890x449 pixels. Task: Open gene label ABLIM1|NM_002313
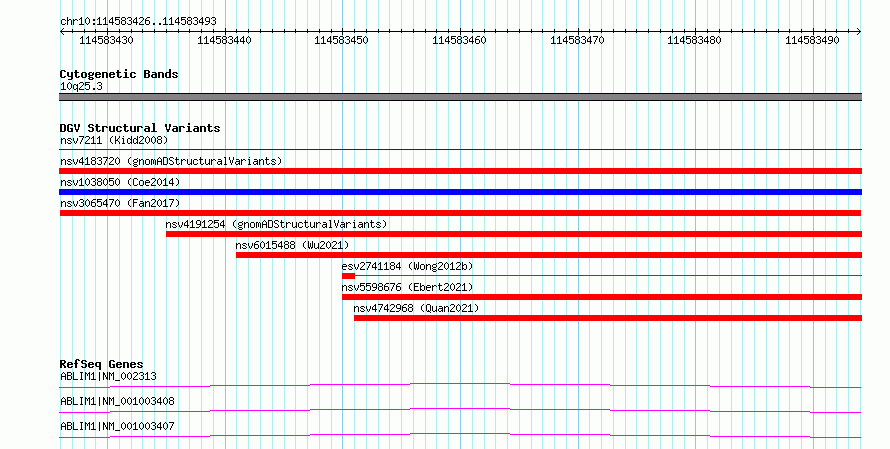coord(108,376)
